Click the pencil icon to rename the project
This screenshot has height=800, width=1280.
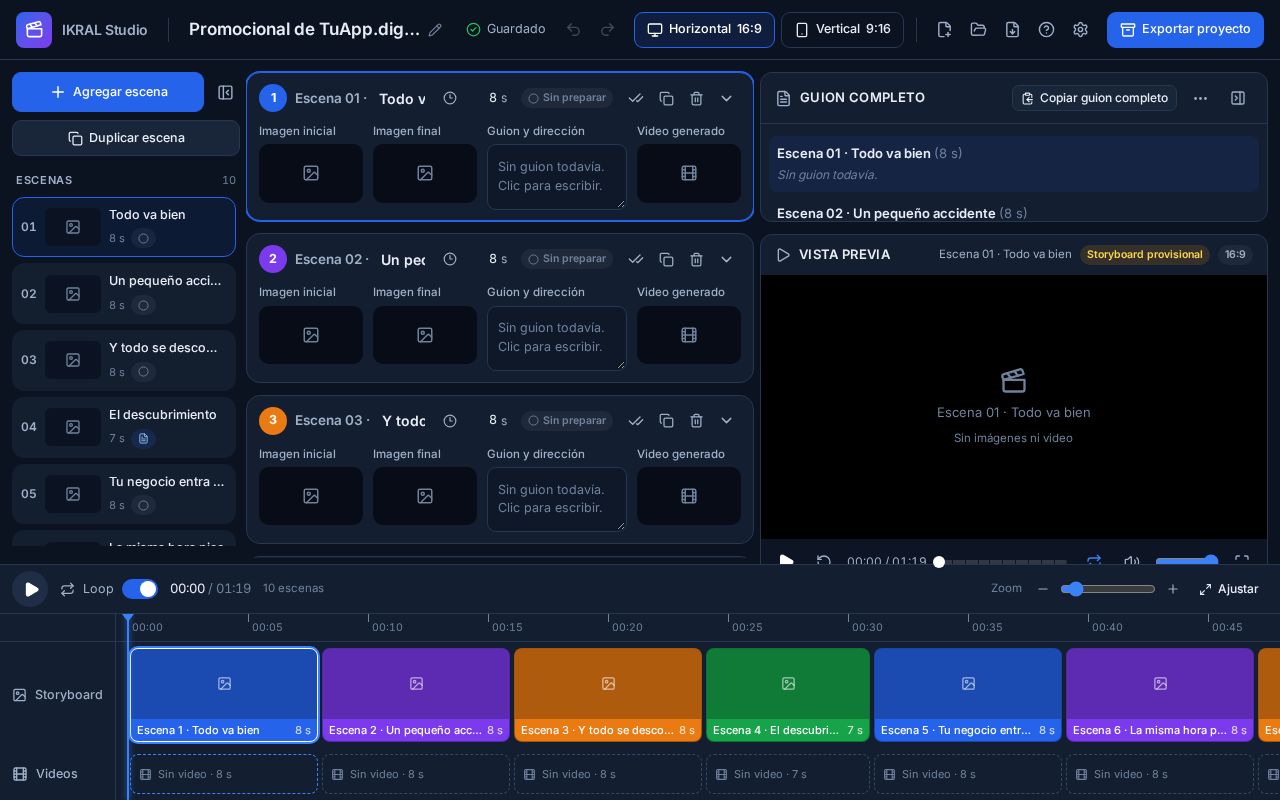435,30
